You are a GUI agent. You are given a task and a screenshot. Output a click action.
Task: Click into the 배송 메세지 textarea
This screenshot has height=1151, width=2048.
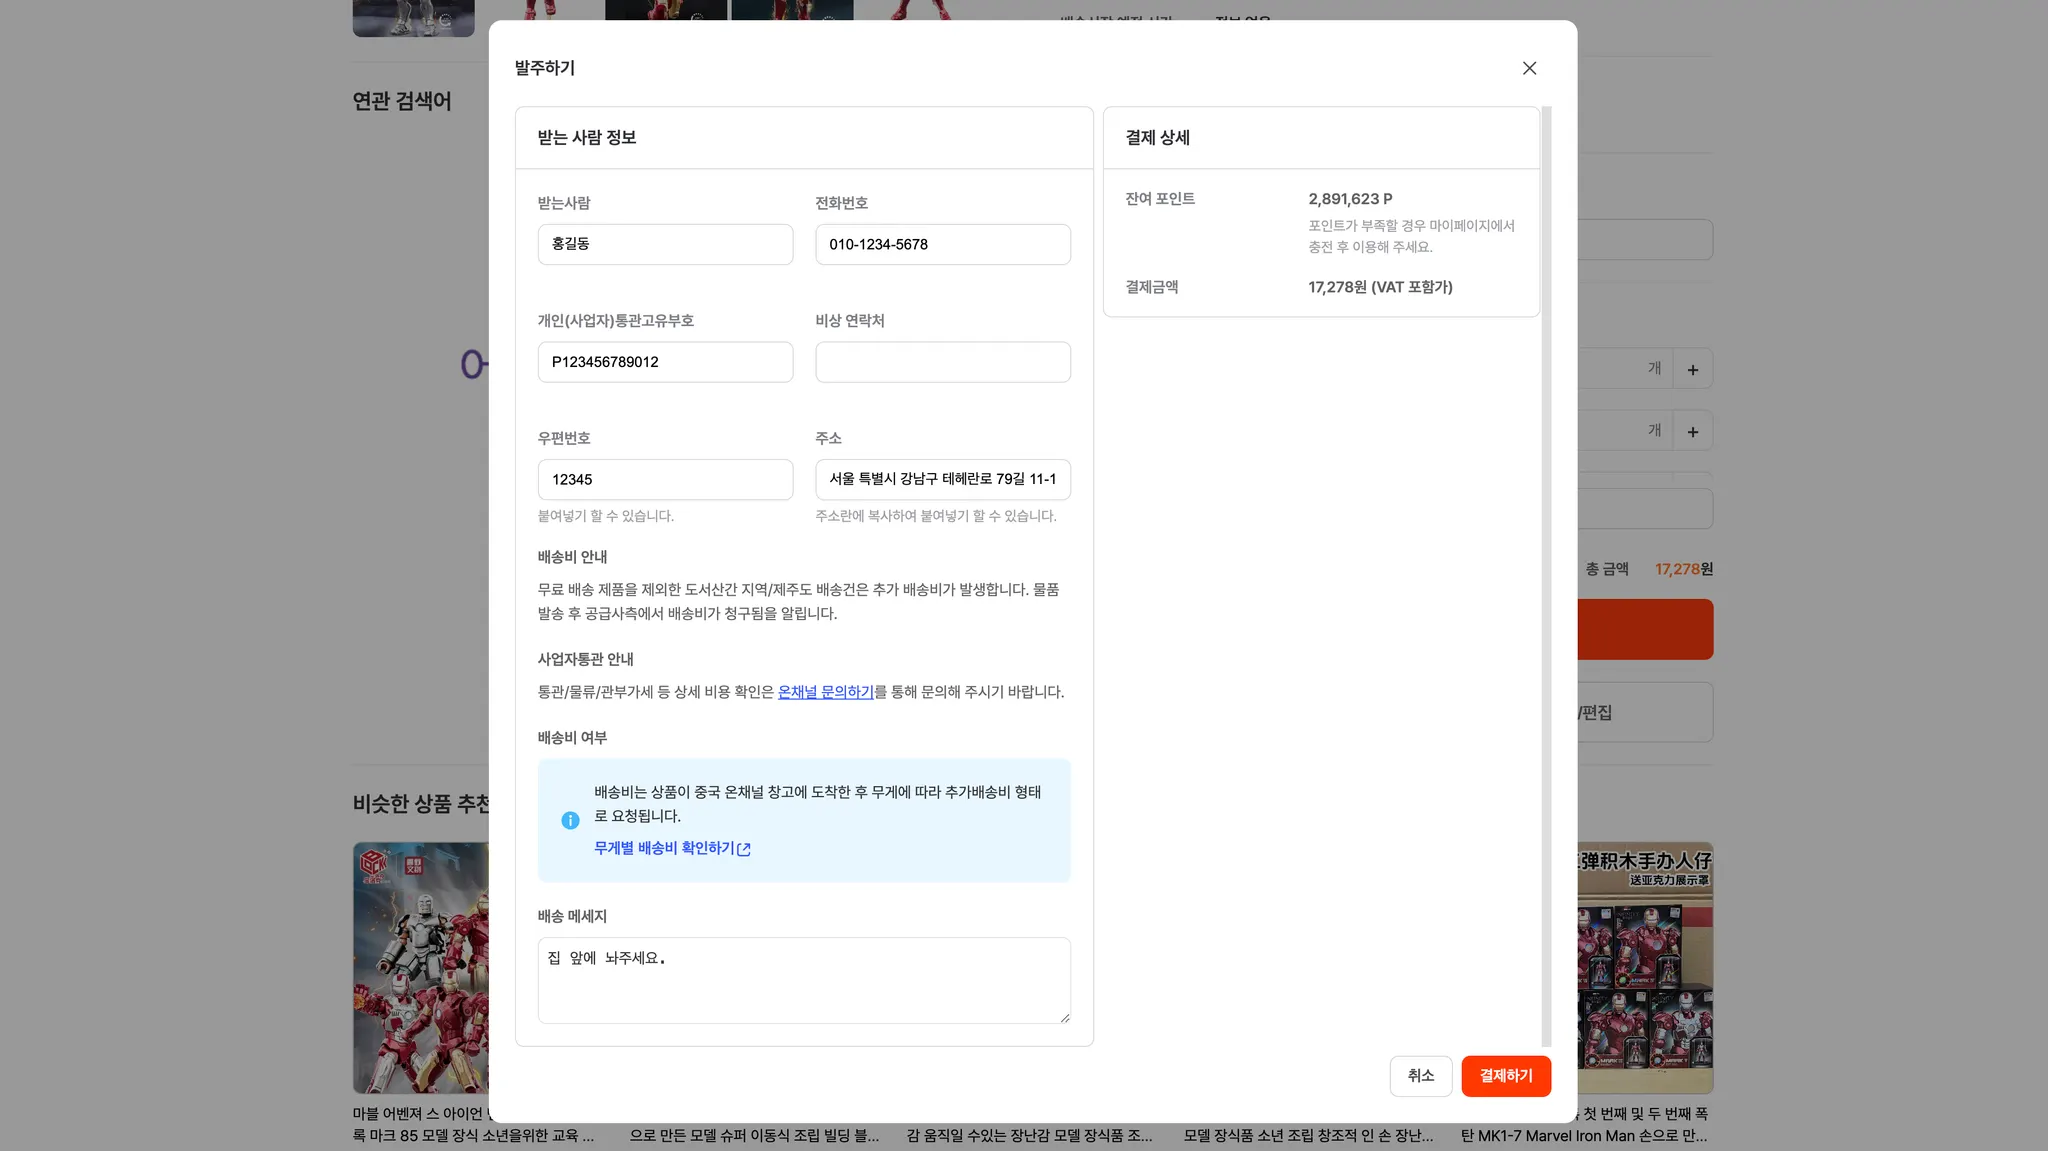(803, 980)
